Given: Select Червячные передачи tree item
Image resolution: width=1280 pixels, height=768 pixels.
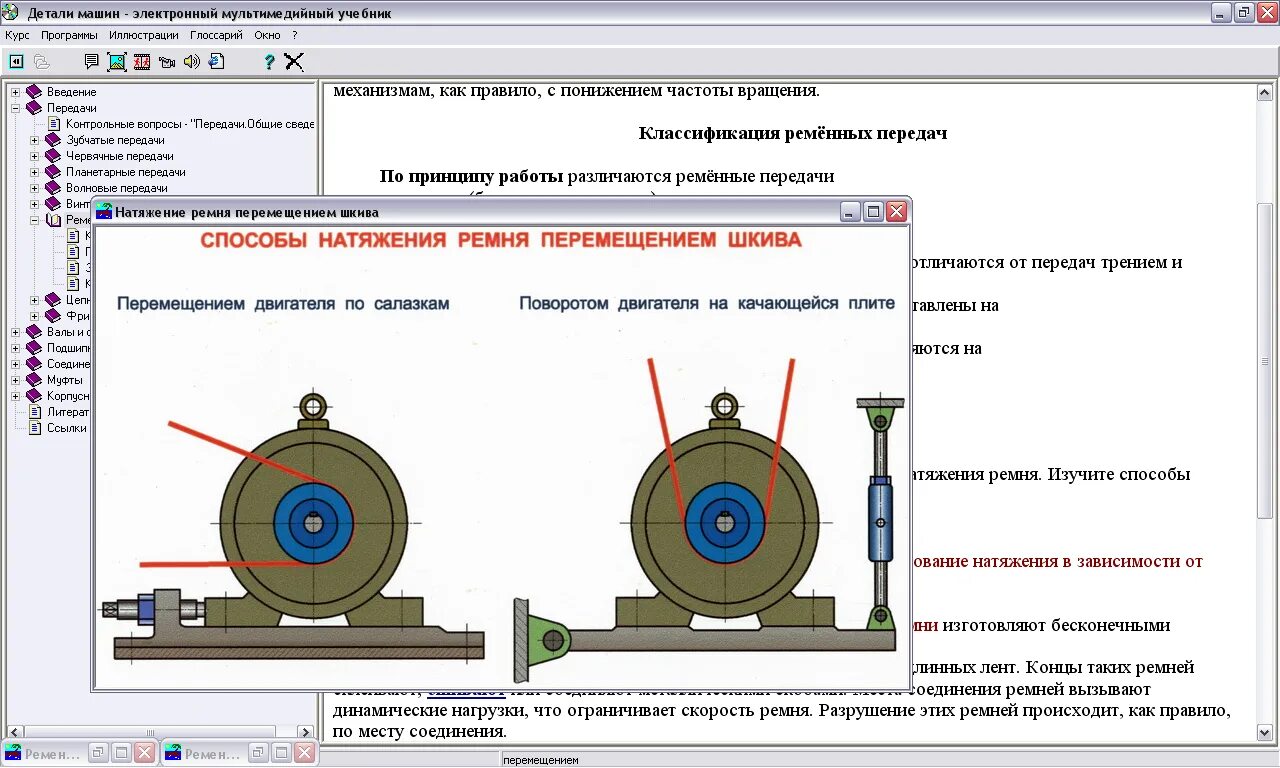Looking at the screenshot, I should [120, 156].
